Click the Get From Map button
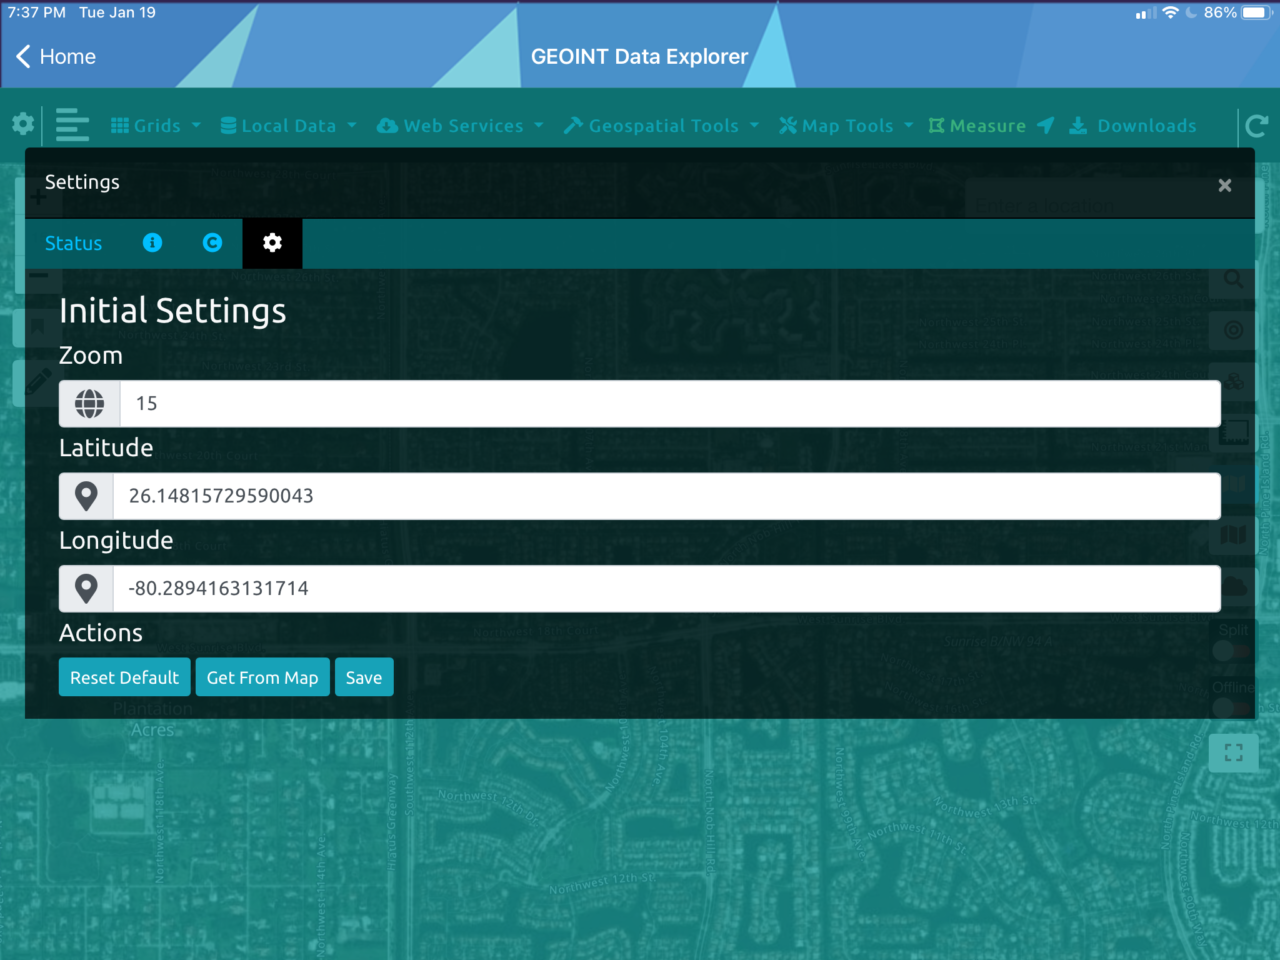1280x960 pixels. [x=262, y=677]
